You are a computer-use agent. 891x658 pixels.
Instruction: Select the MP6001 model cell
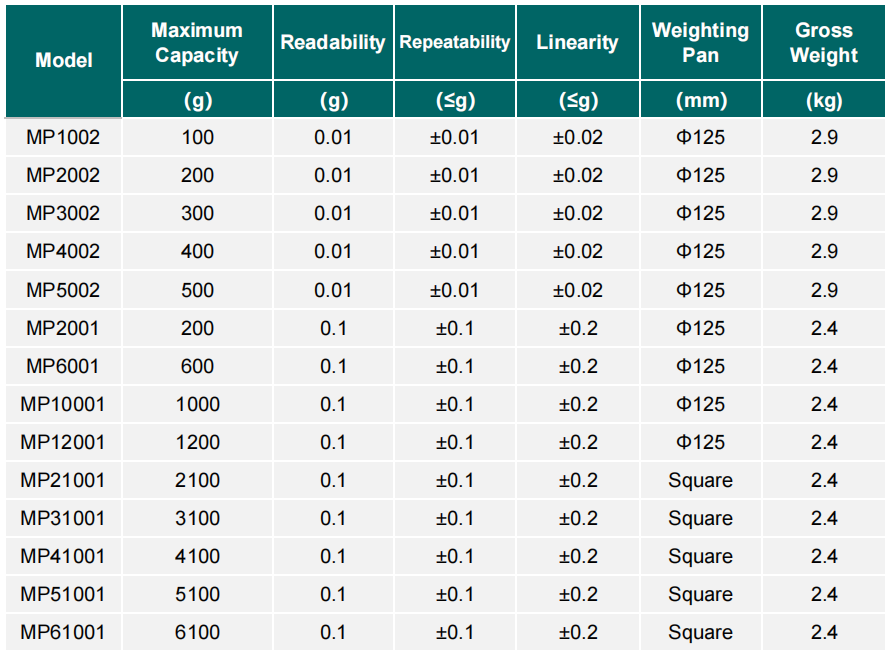(x=63, y=366)
